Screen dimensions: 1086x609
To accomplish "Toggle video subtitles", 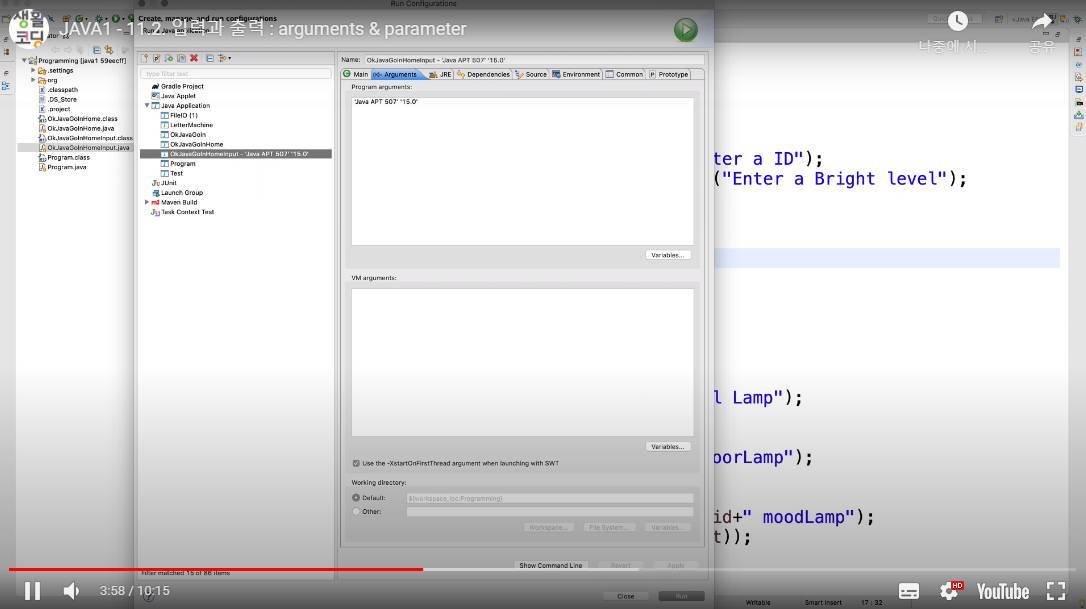I will point(909,591).
